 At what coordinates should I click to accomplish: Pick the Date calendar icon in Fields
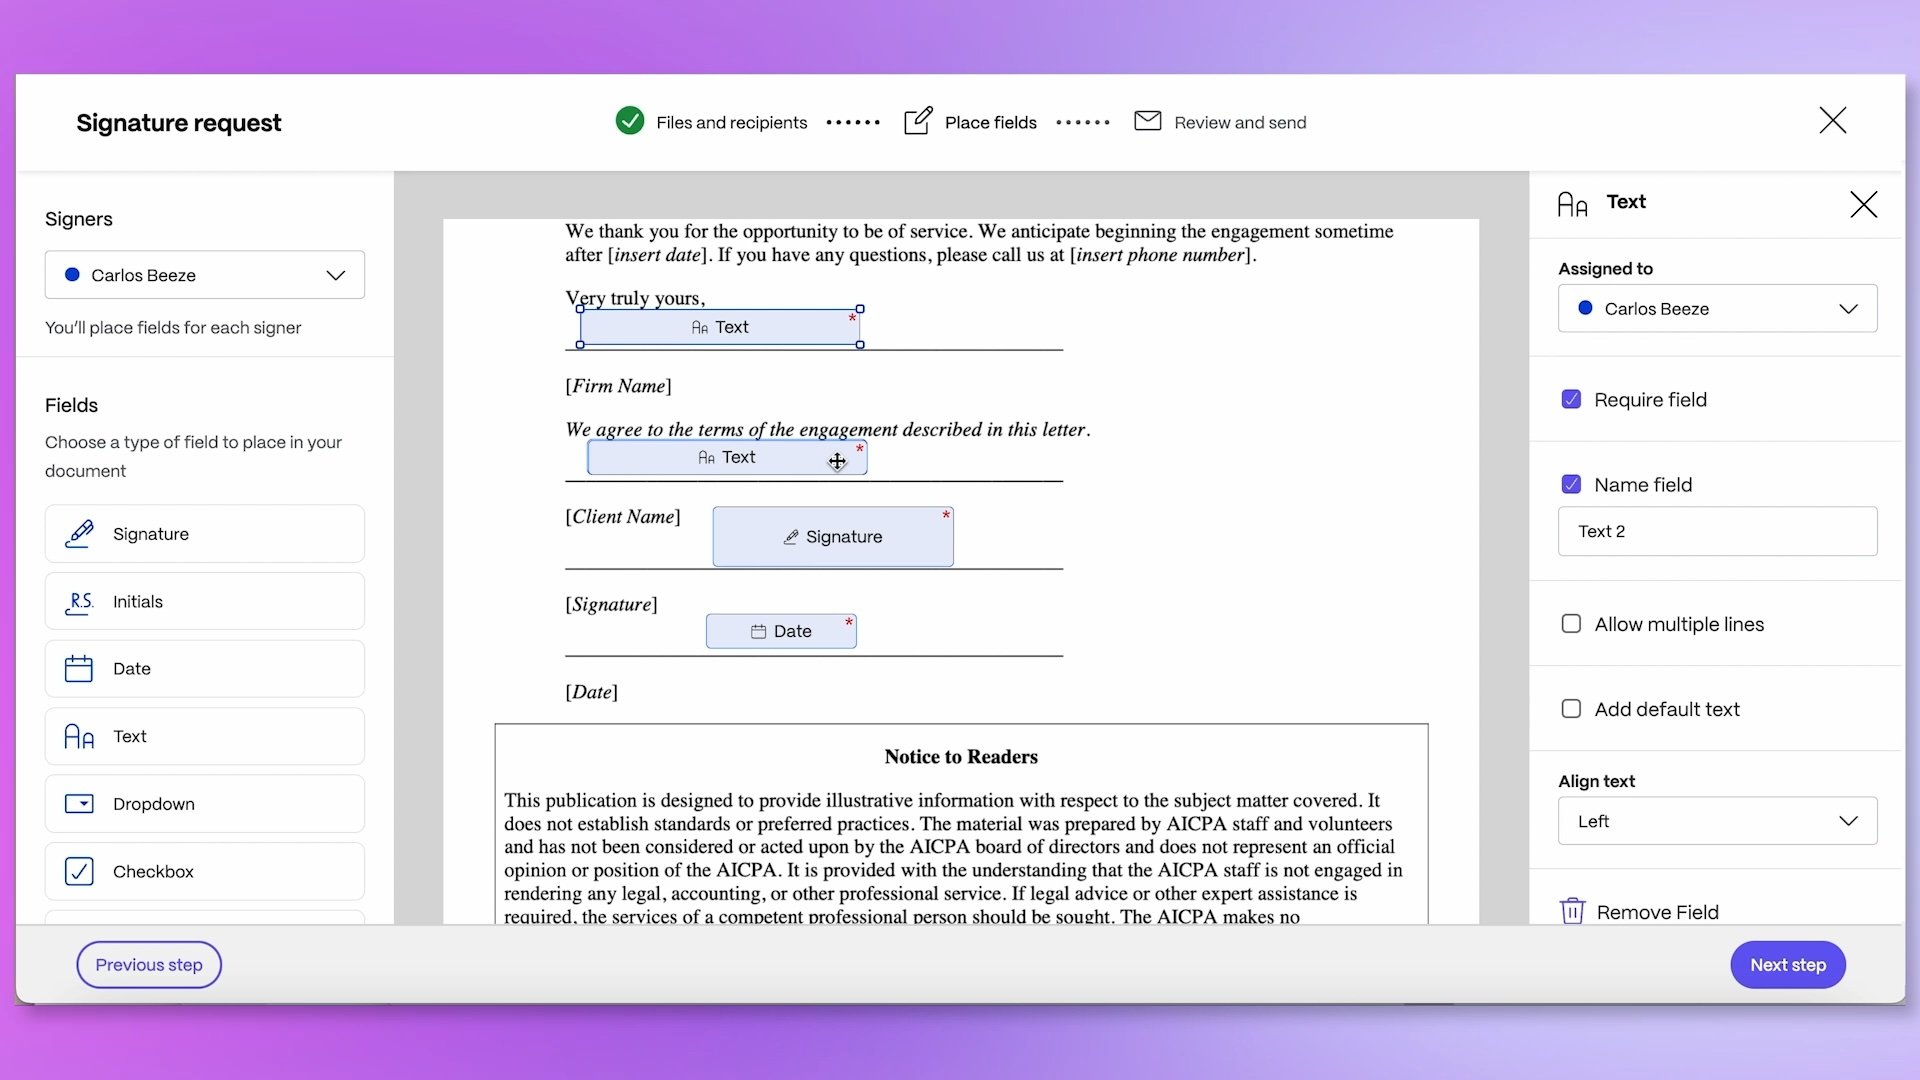pos(79,669)
